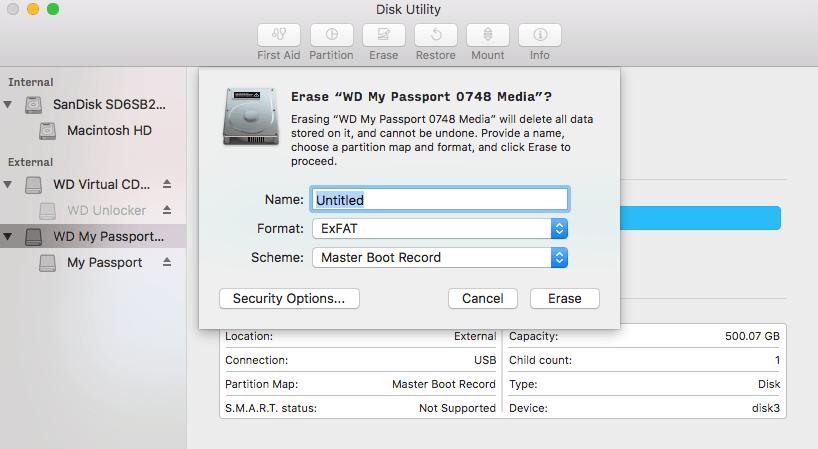Click the Restore toolbar icon
This screenshot has width=818, height=449.
point(435,35)
